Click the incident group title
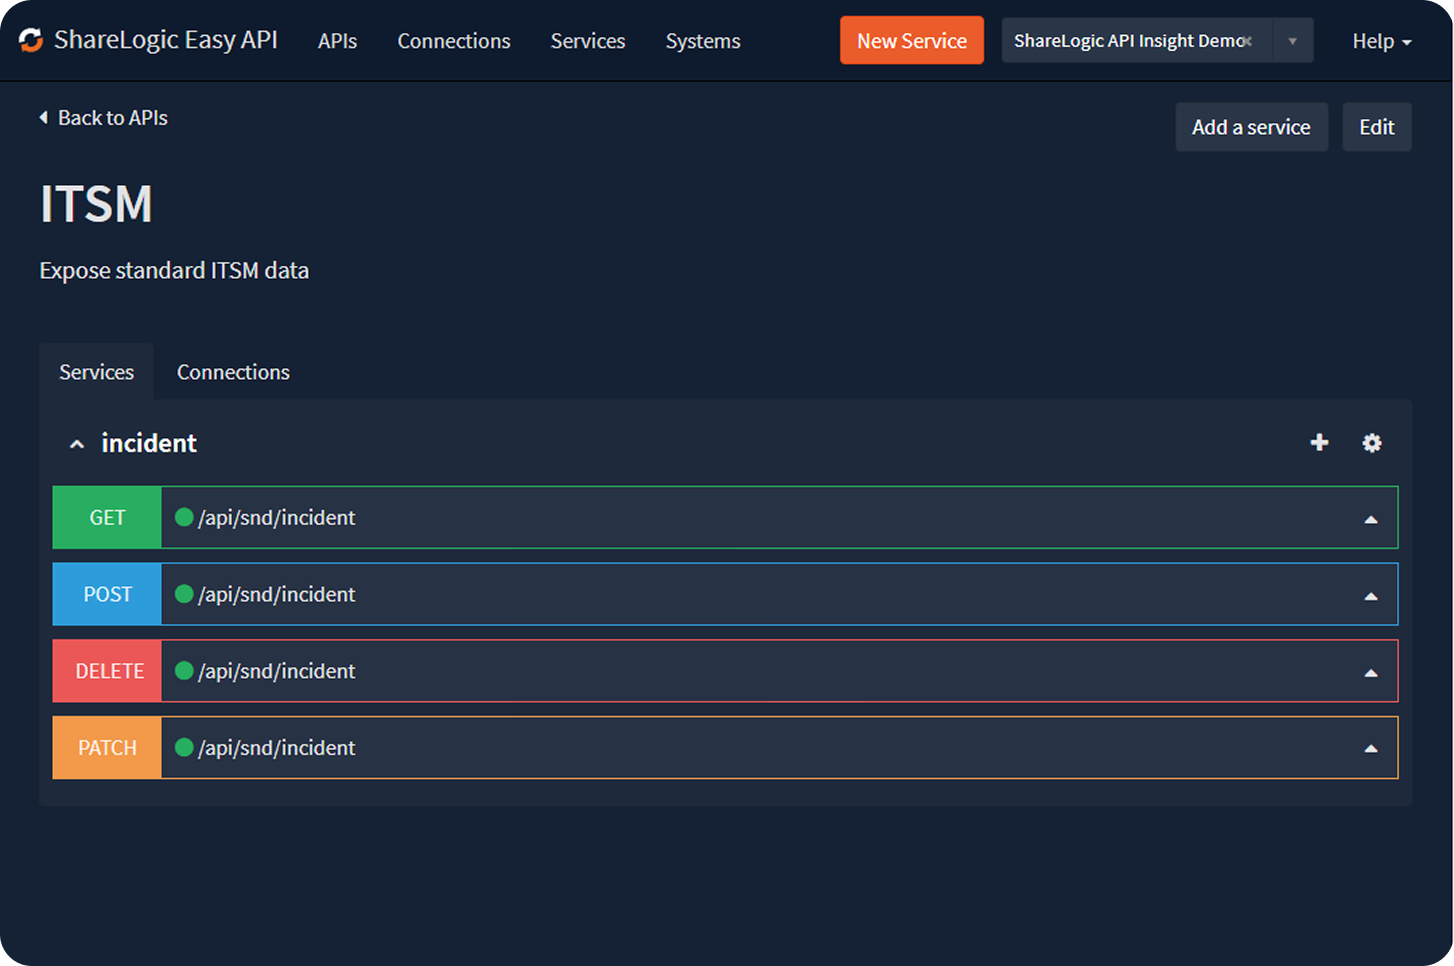Viewport: 1454px width, 966px height. [149, 443]
